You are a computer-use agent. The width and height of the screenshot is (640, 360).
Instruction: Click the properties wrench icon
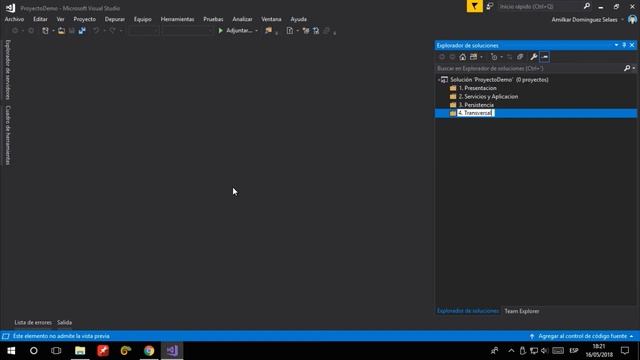533,57
